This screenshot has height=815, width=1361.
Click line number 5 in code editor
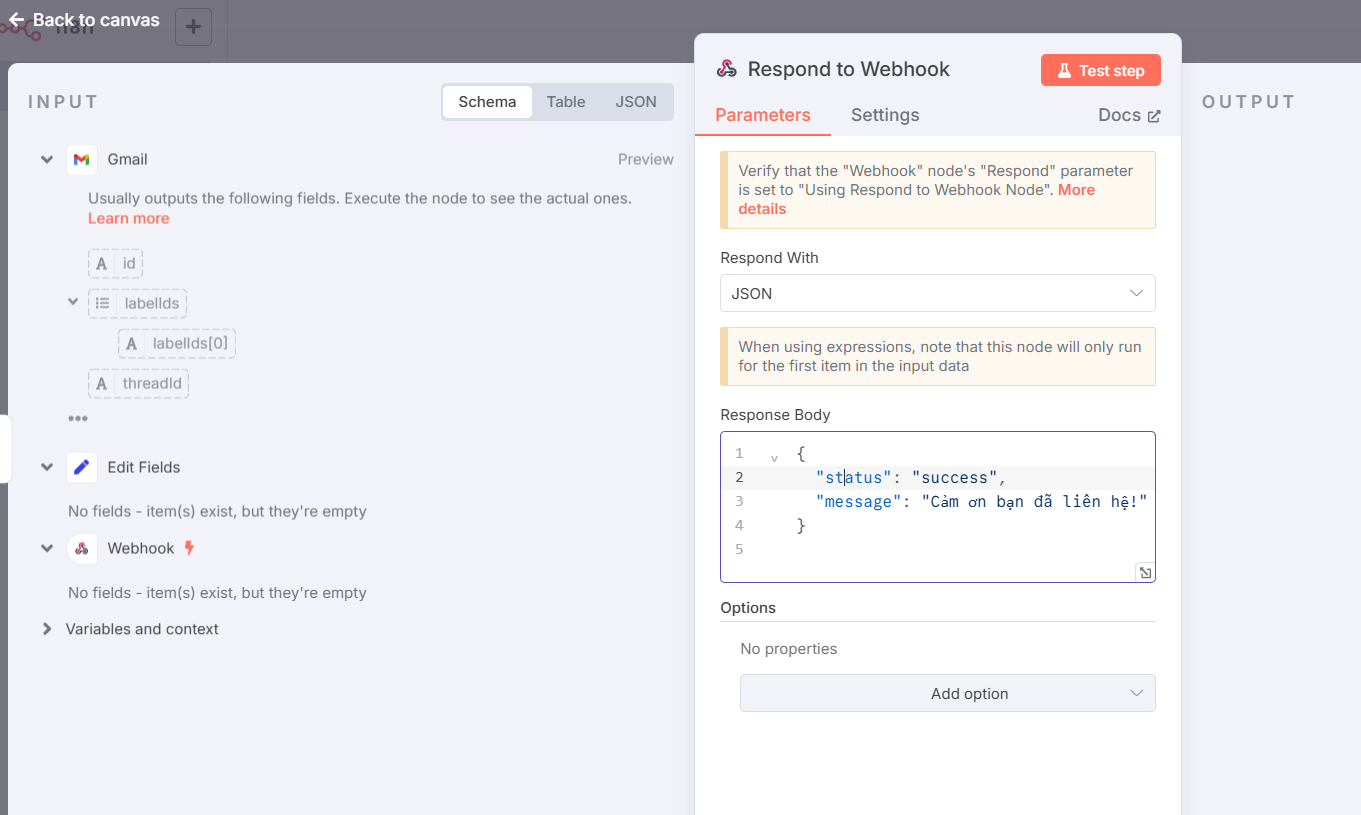pos(739,549)
